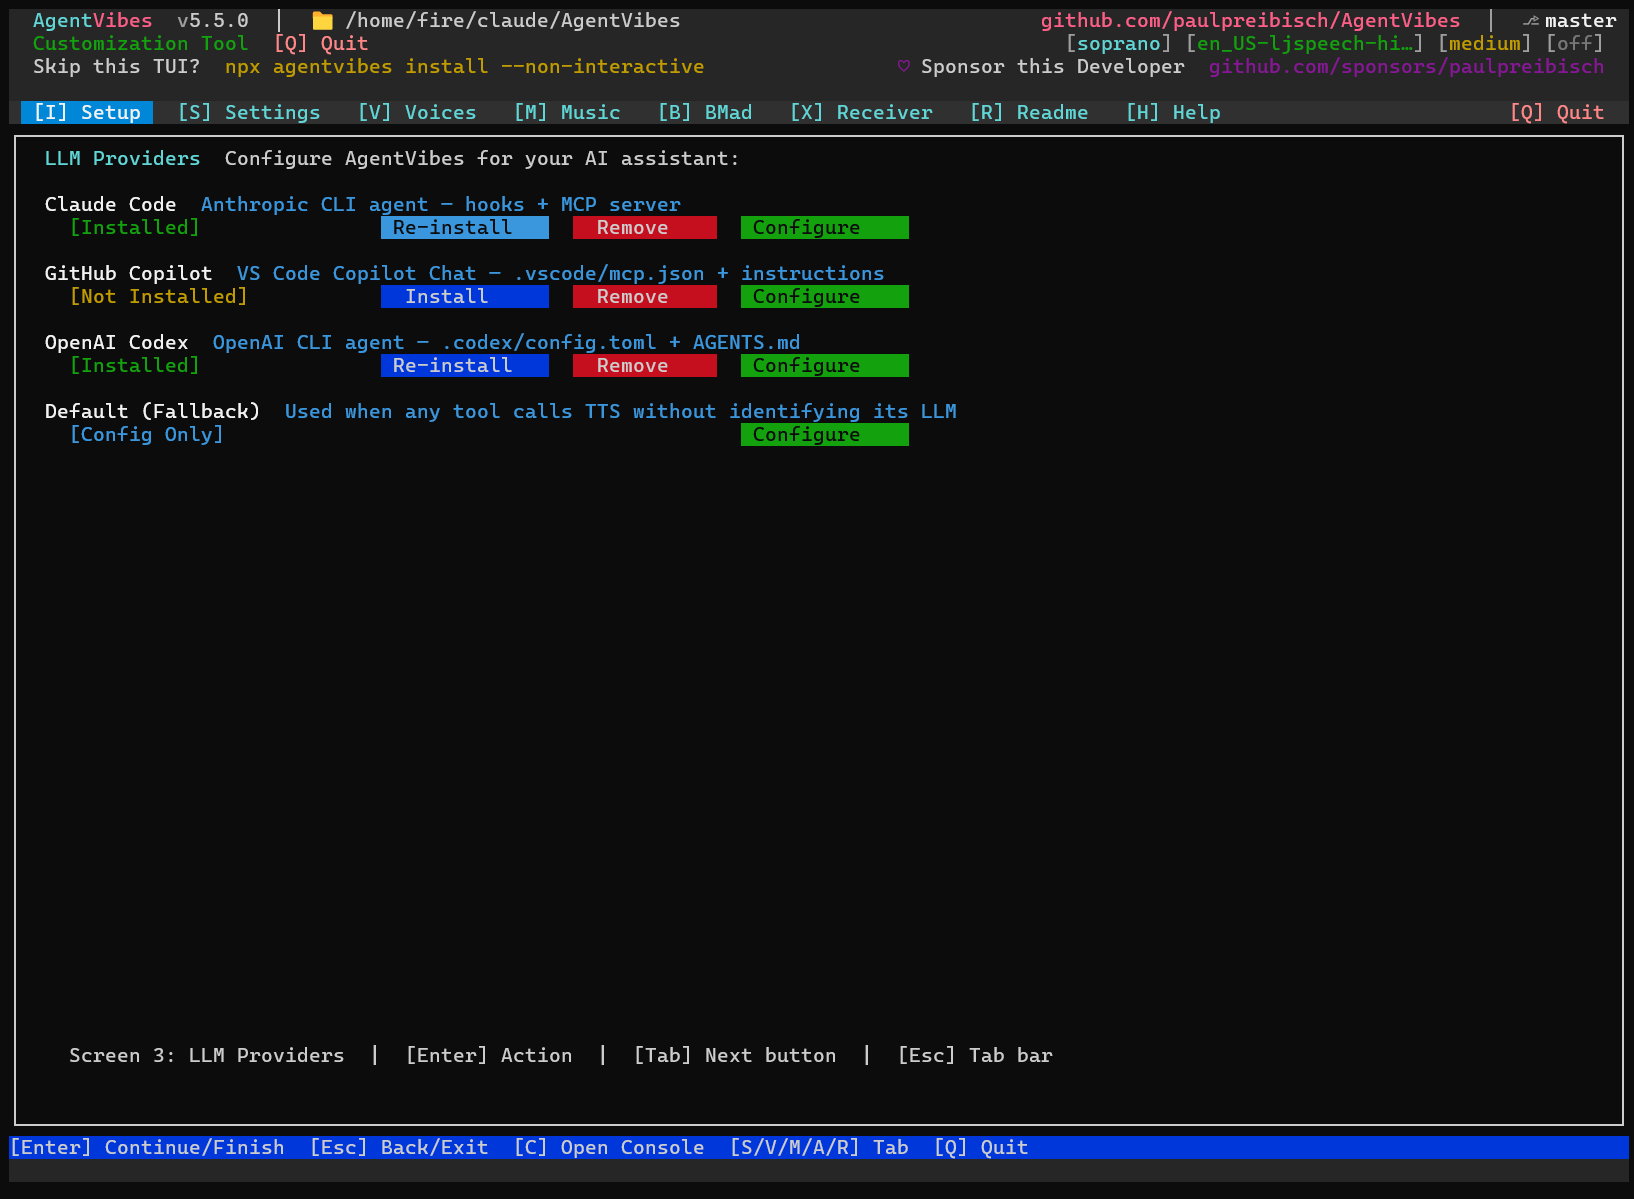
Task: Remove the OpenAI Codex provider
Action: coord(645,366)
